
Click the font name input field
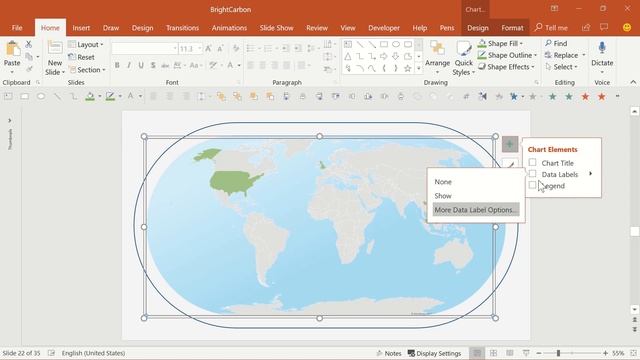tap(143, 49)
